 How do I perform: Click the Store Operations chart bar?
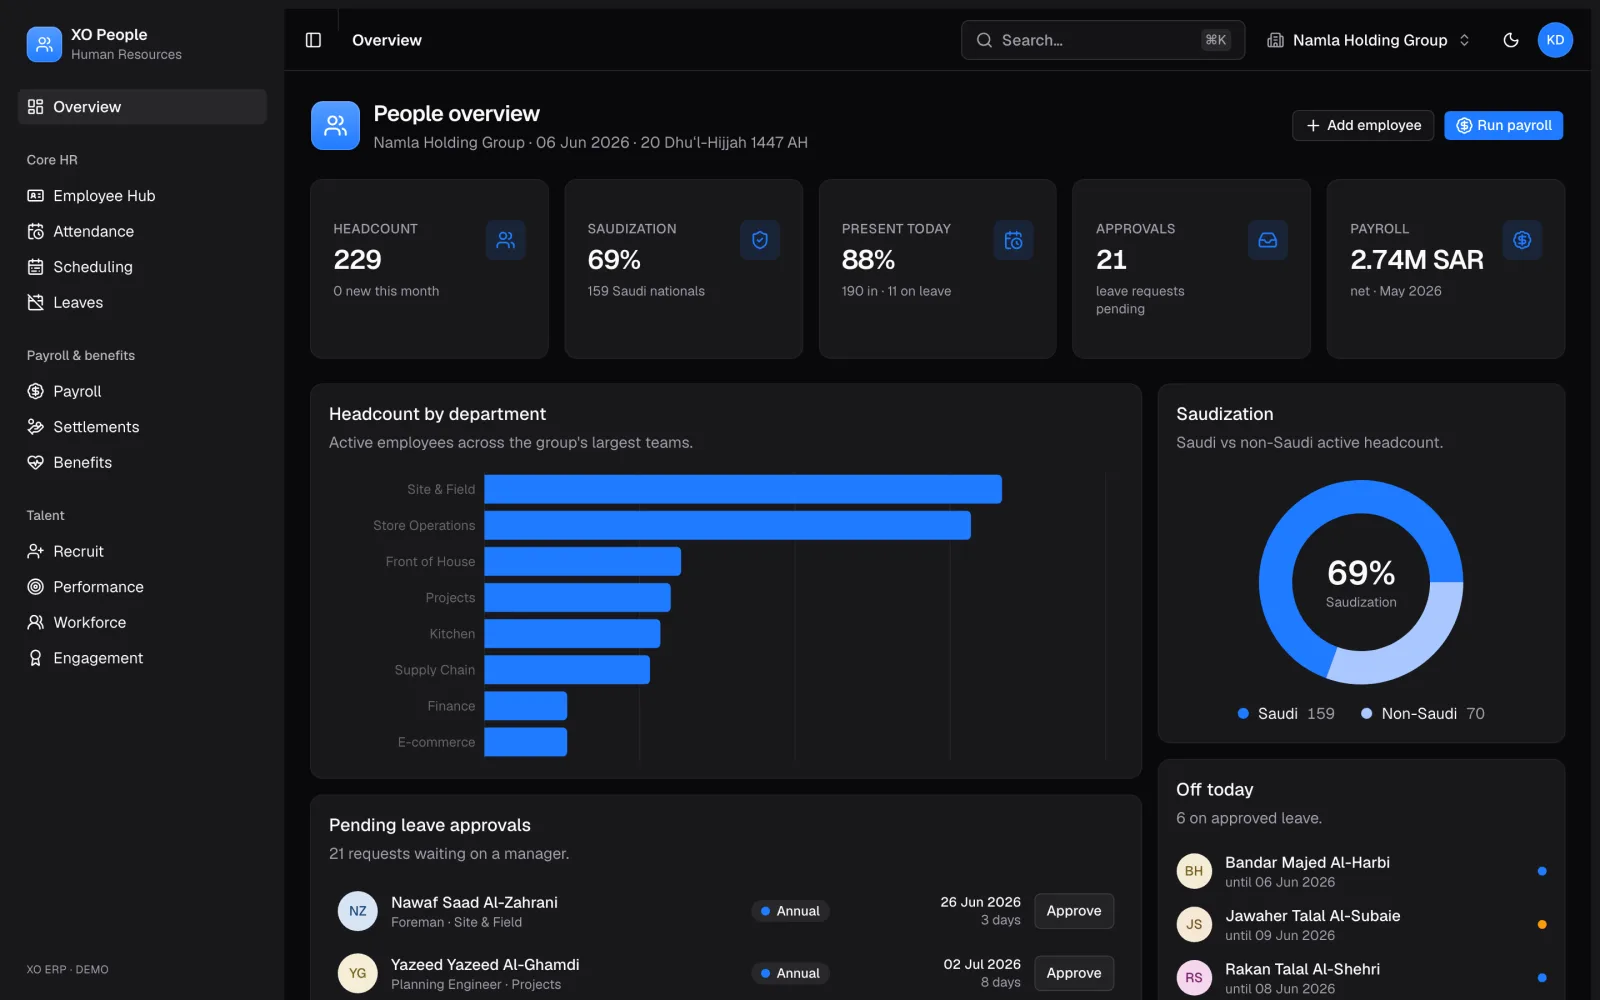coord(728,525)
